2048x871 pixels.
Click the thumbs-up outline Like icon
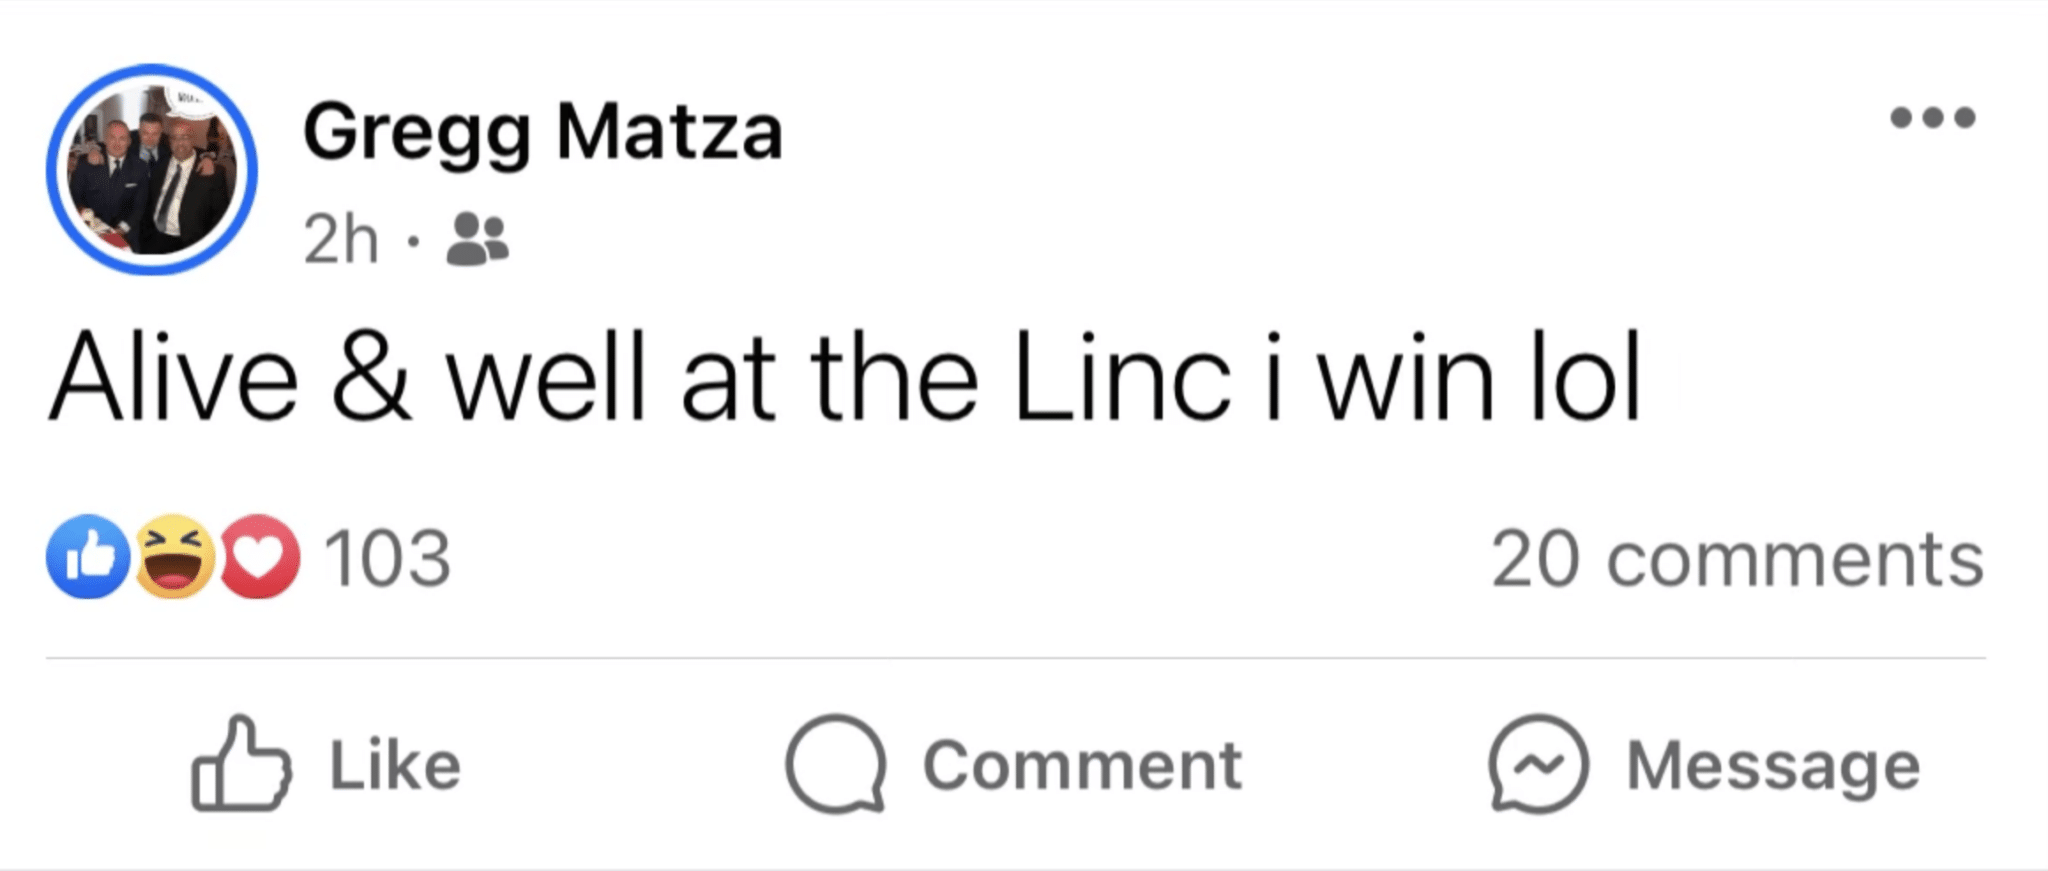241,763
